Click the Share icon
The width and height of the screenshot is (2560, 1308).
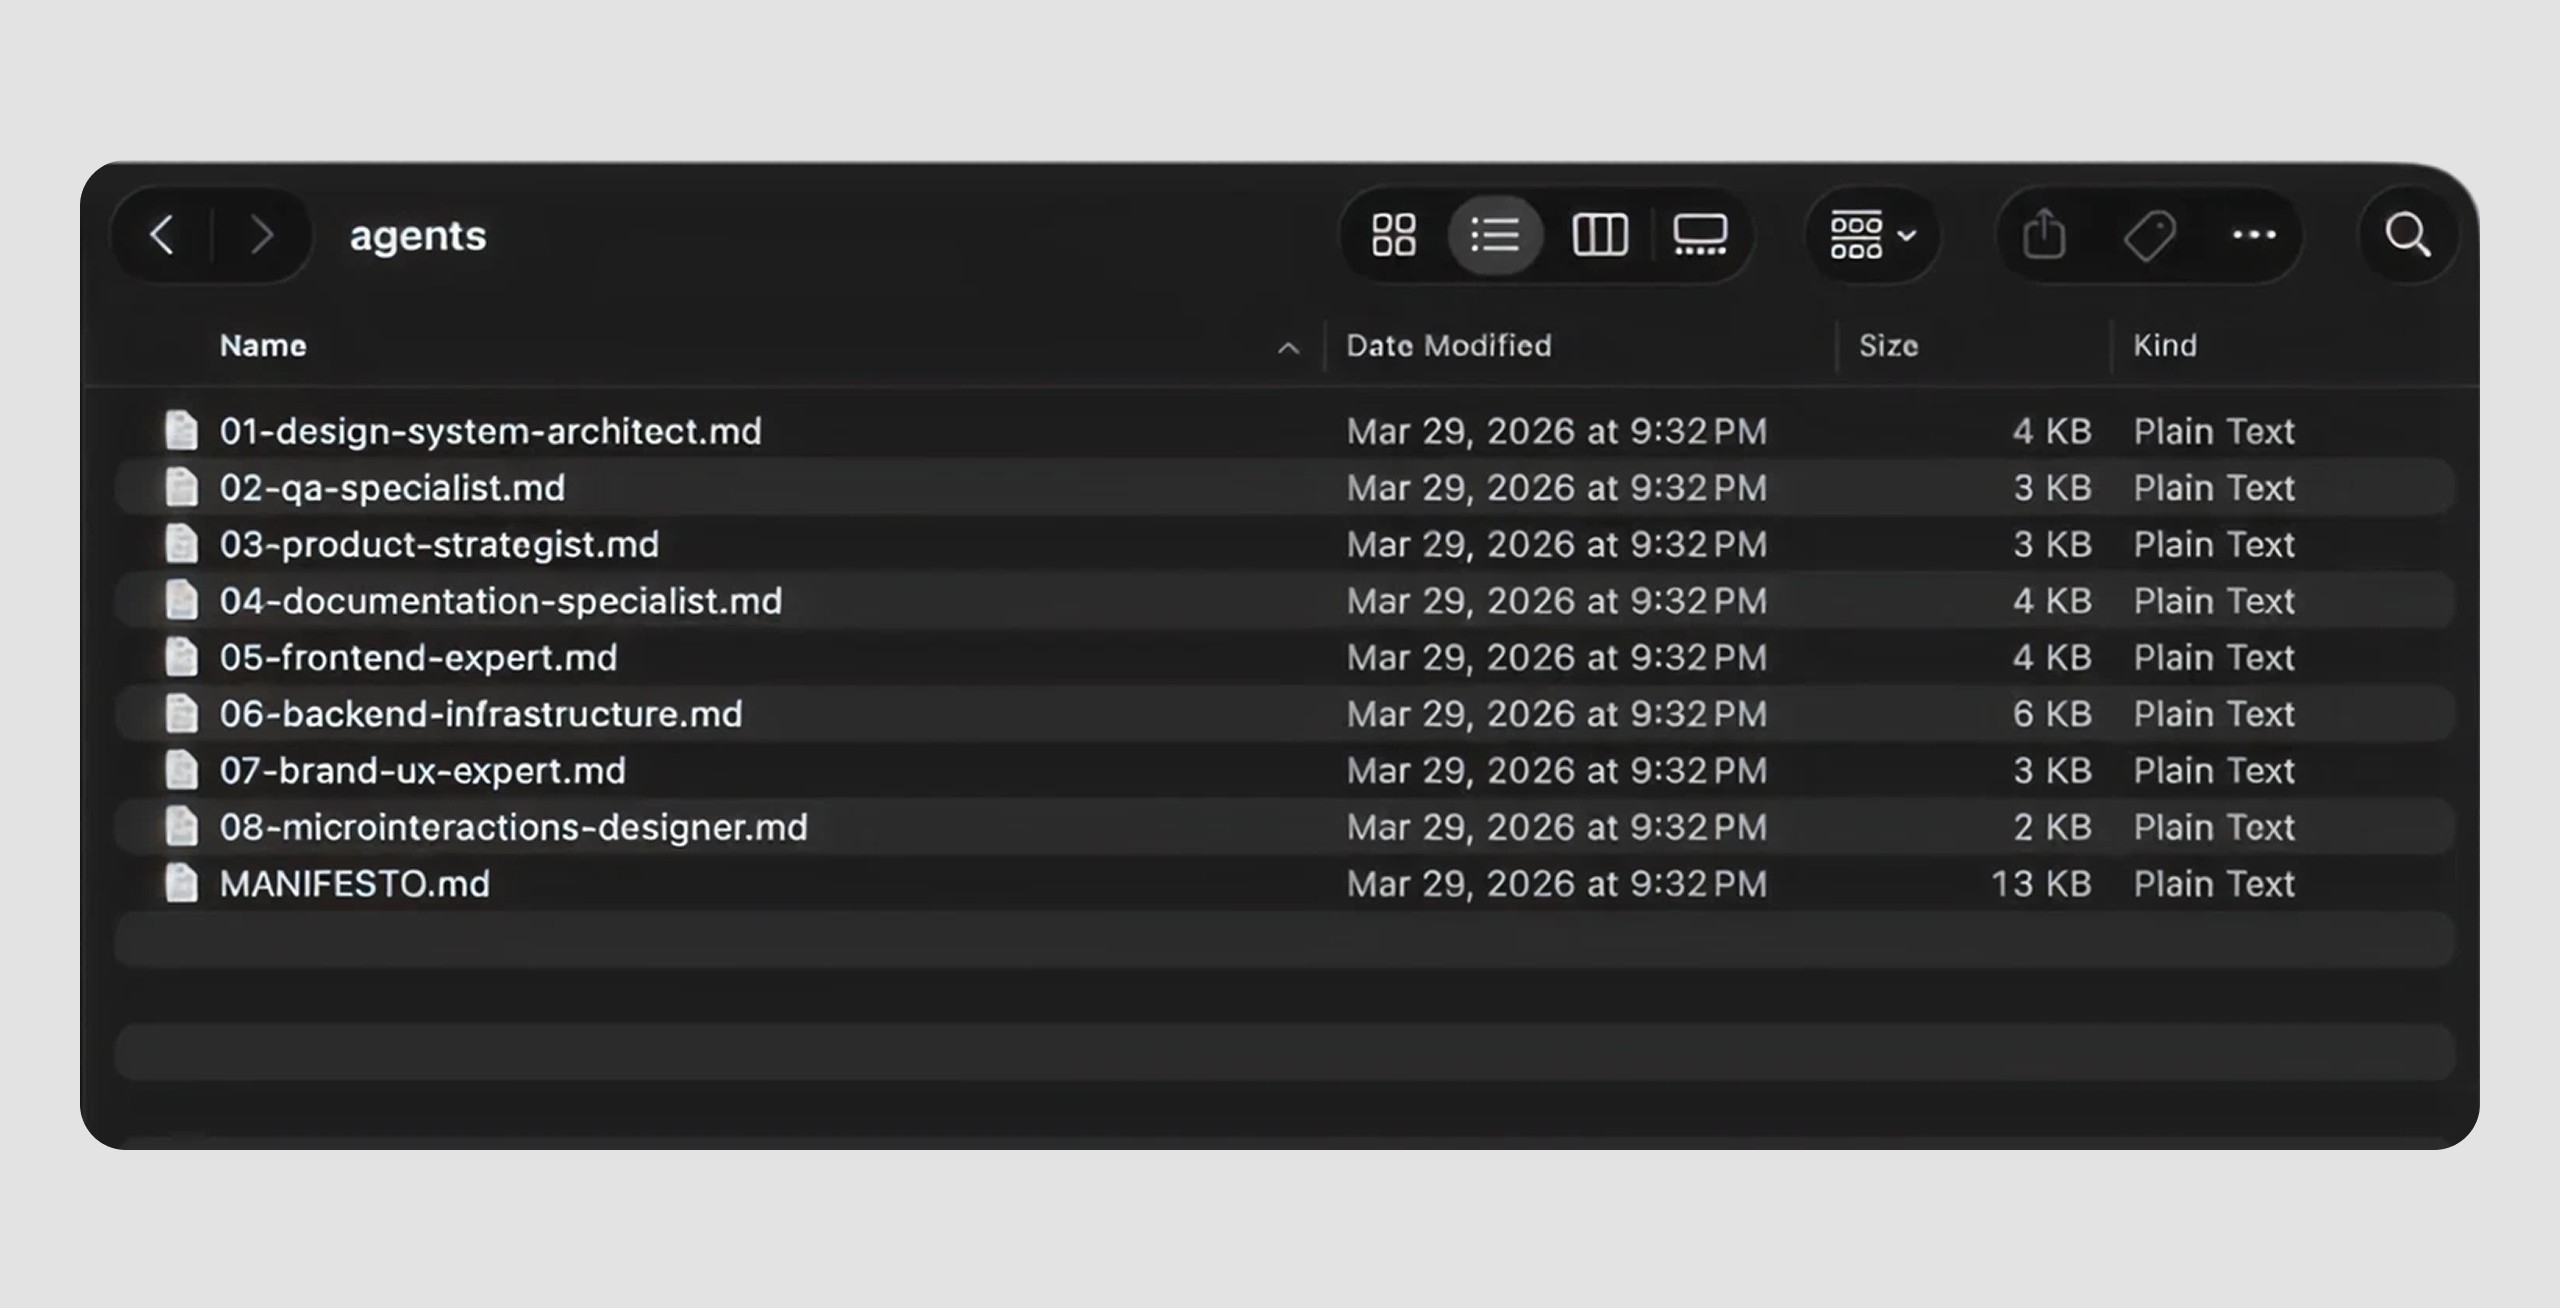2043,235
